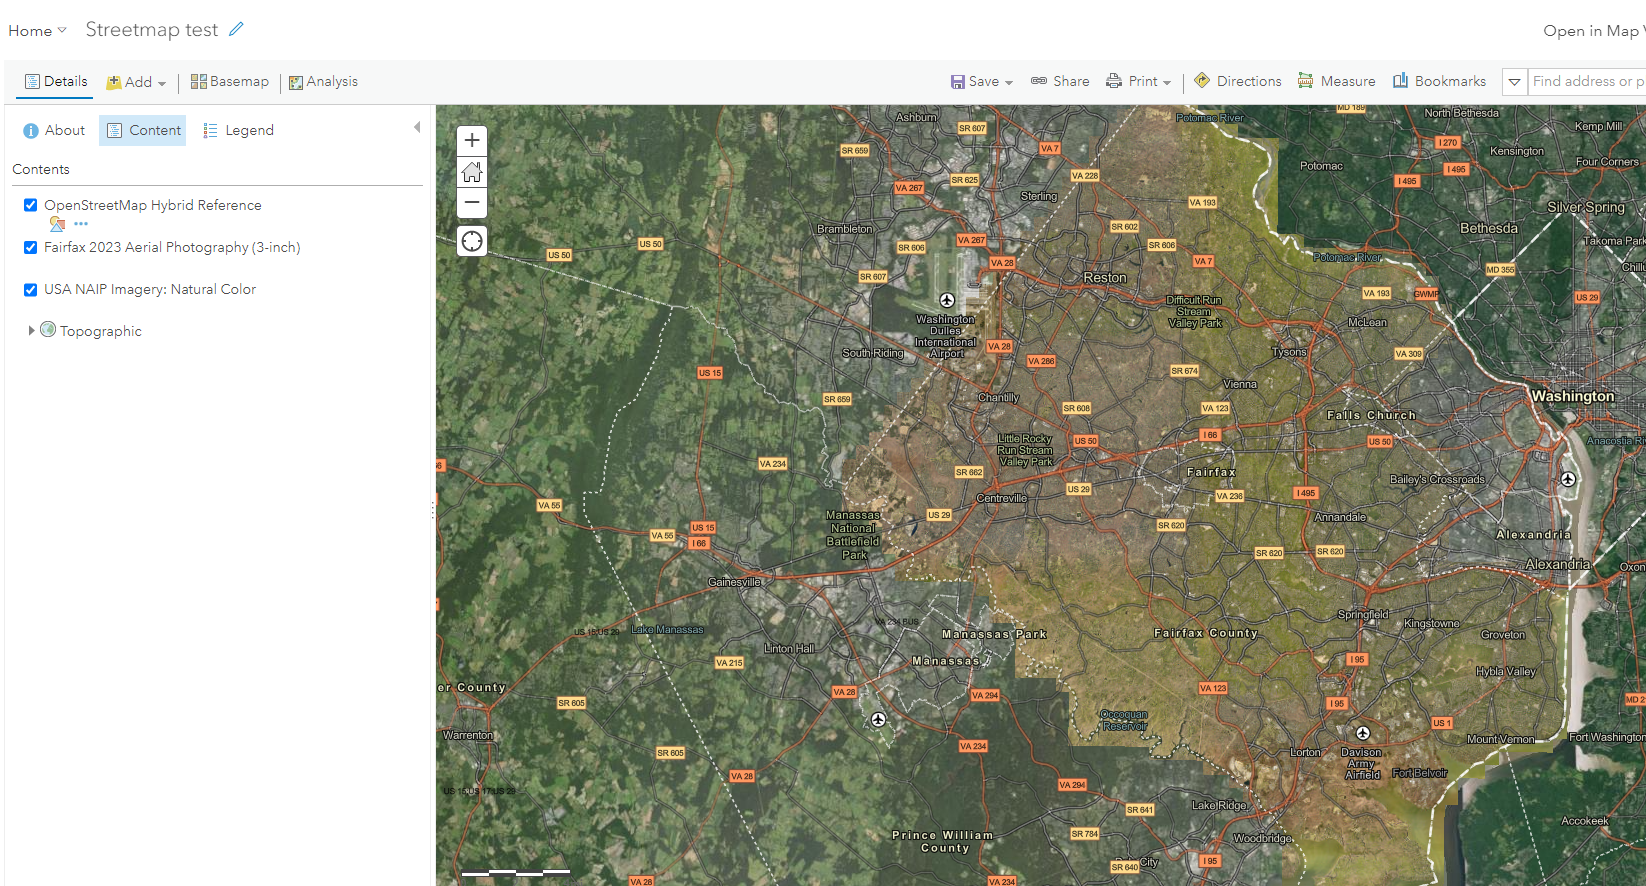Share the map

tap(1060, 81)
